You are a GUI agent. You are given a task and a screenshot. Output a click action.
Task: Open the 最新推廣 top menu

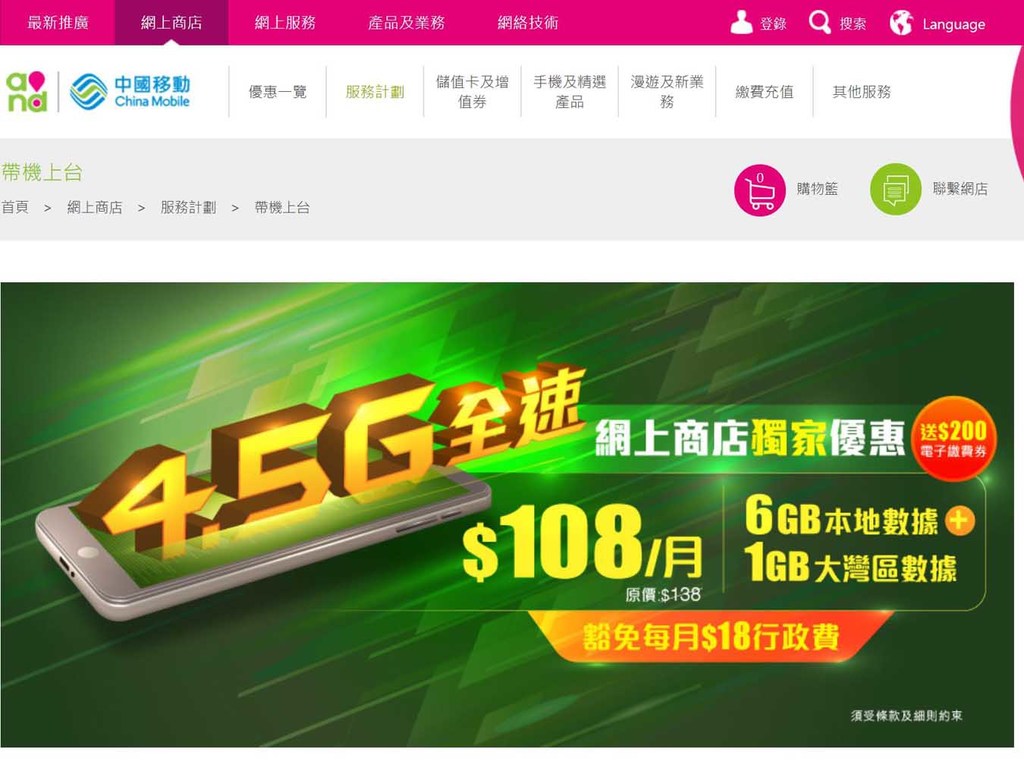click(57, 23)
